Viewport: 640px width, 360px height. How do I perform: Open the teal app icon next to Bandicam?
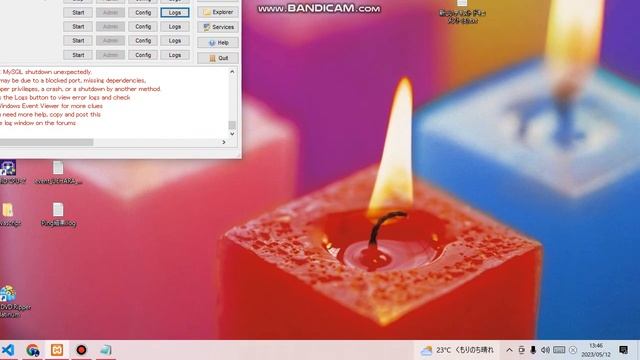tap(106, 350)
